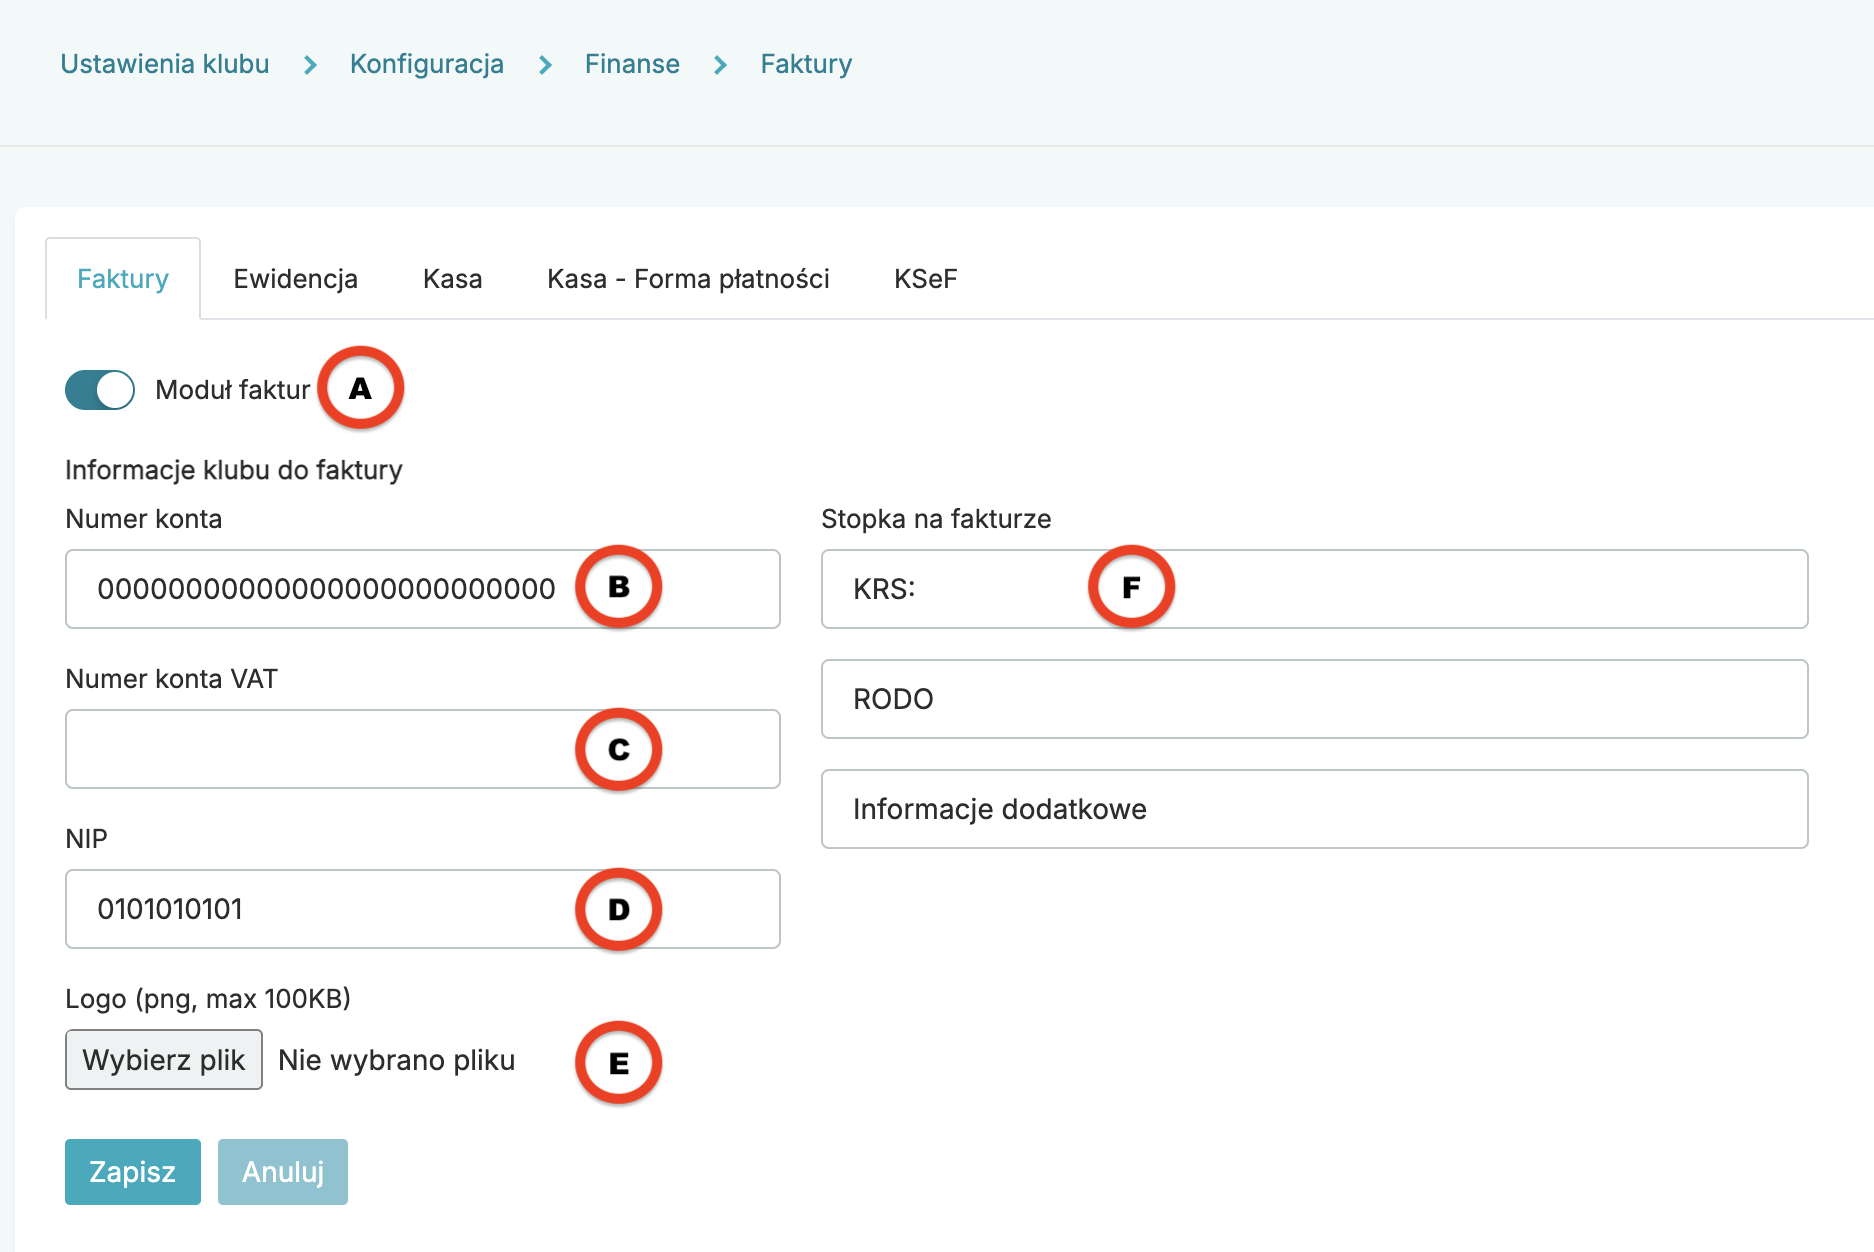This screenshot has width=1874, height=1252.
Task: Click chevron after Ustawienia klubu breadcrumb
Action: [310, 65]
